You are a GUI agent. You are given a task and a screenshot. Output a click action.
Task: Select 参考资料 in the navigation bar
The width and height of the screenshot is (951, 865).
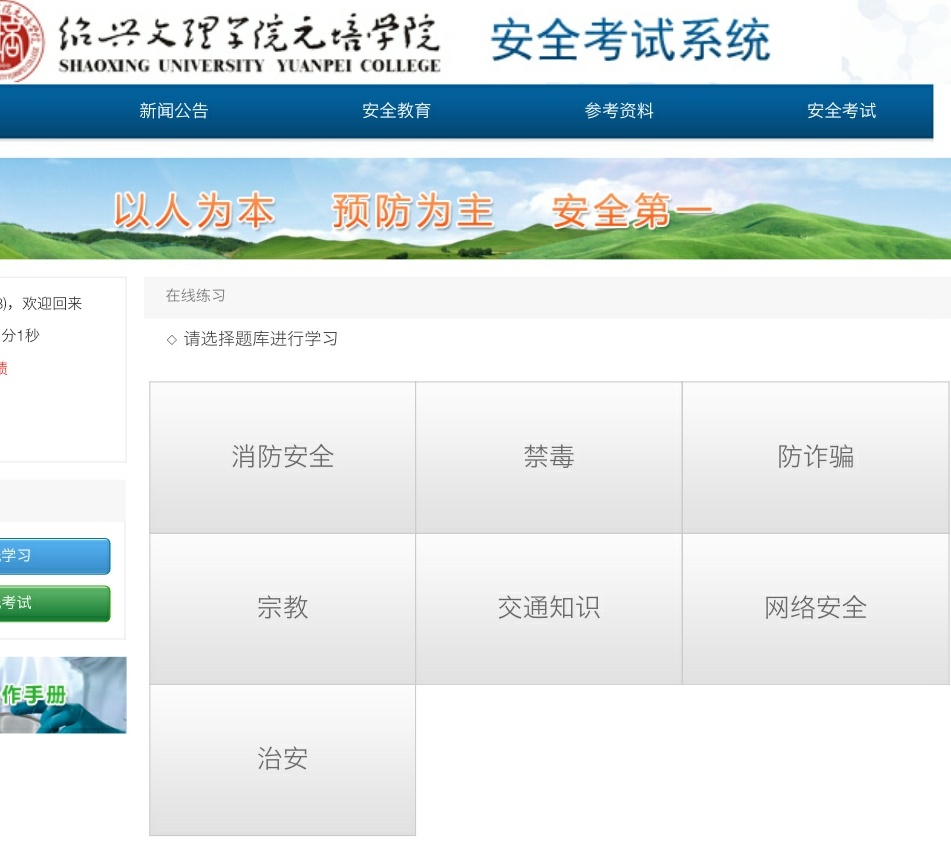click(619, 111)
